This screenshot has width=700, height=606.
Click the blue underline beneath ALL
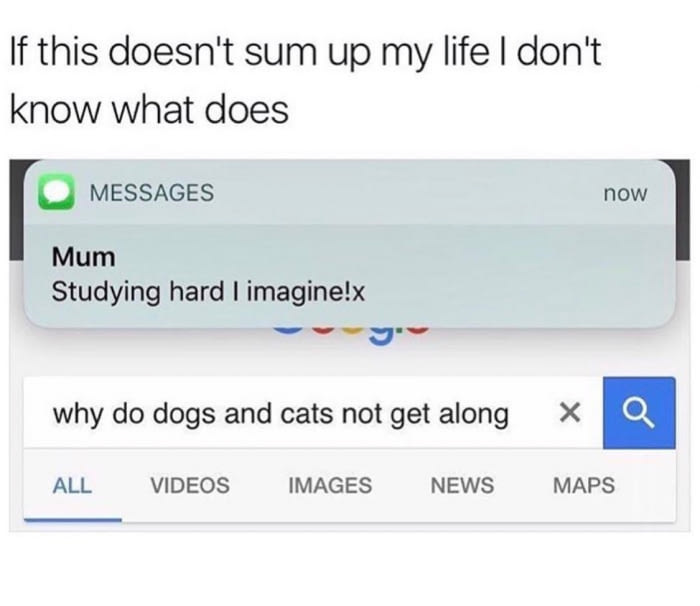pos(73,520)
